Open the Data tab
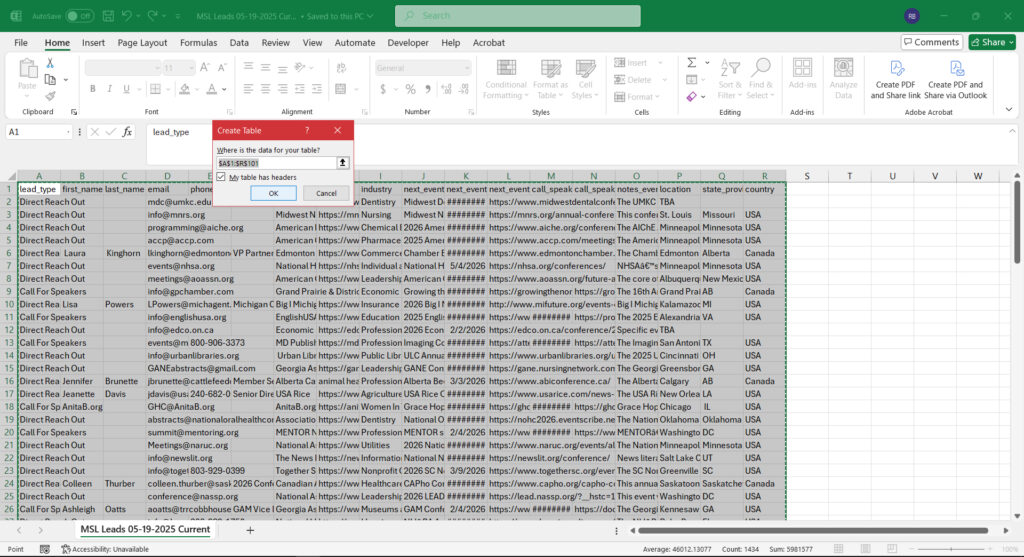Screen dimensions: 1024x557 [x=239, y=42]
